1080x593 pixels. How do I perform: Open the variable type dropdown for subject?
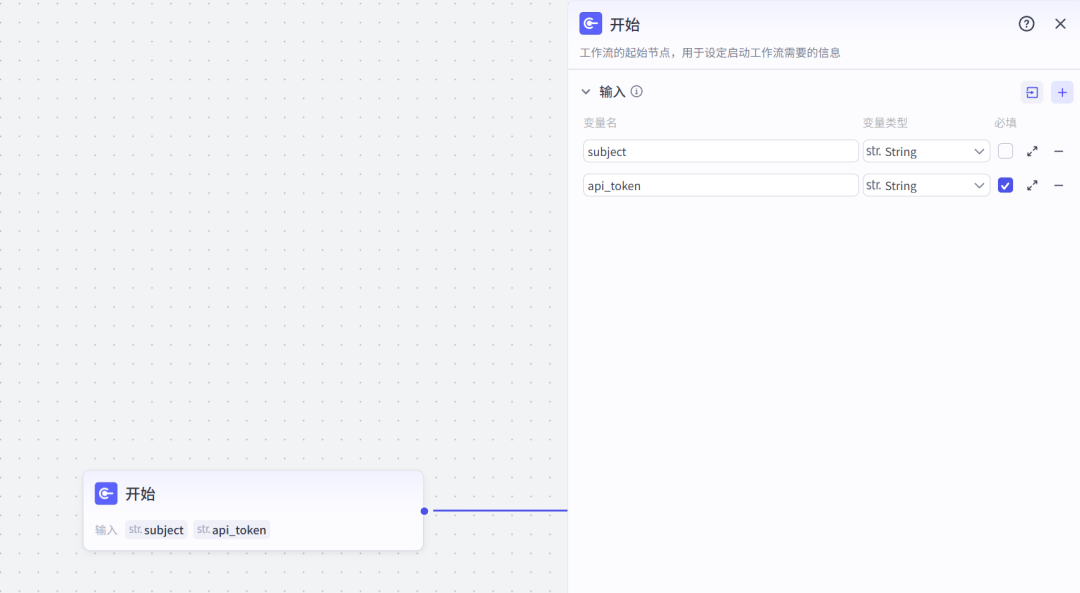point(925,151)
